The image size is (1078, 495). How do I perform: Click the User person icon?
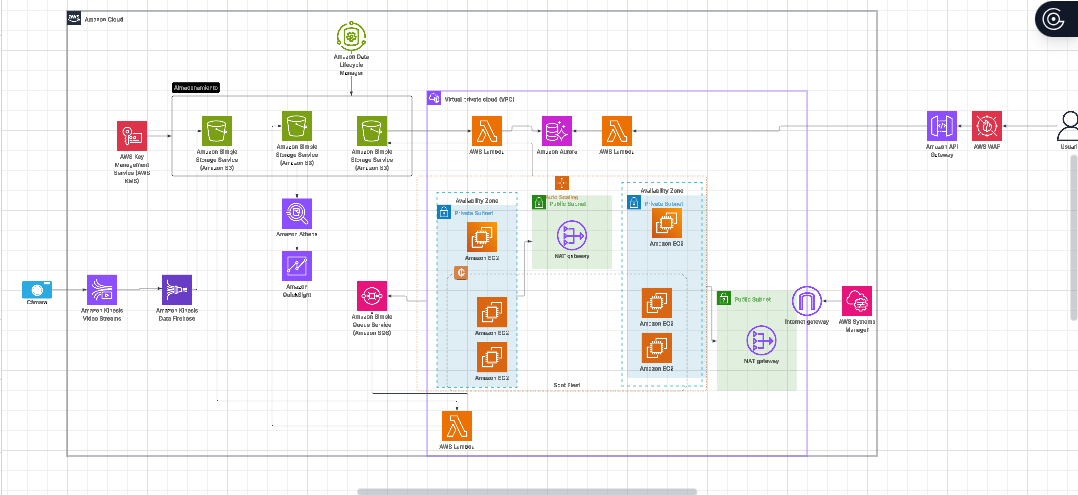point(1068,126)
